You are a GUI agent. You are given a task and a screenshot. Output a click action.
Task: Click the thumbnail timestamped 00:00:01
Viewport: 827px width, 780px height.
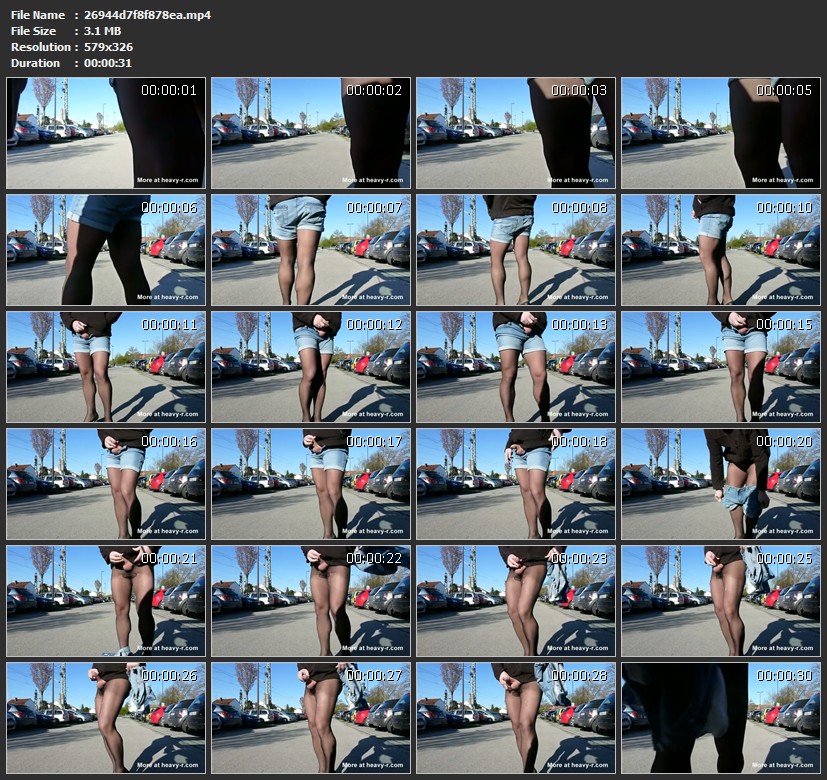point(106,133)
